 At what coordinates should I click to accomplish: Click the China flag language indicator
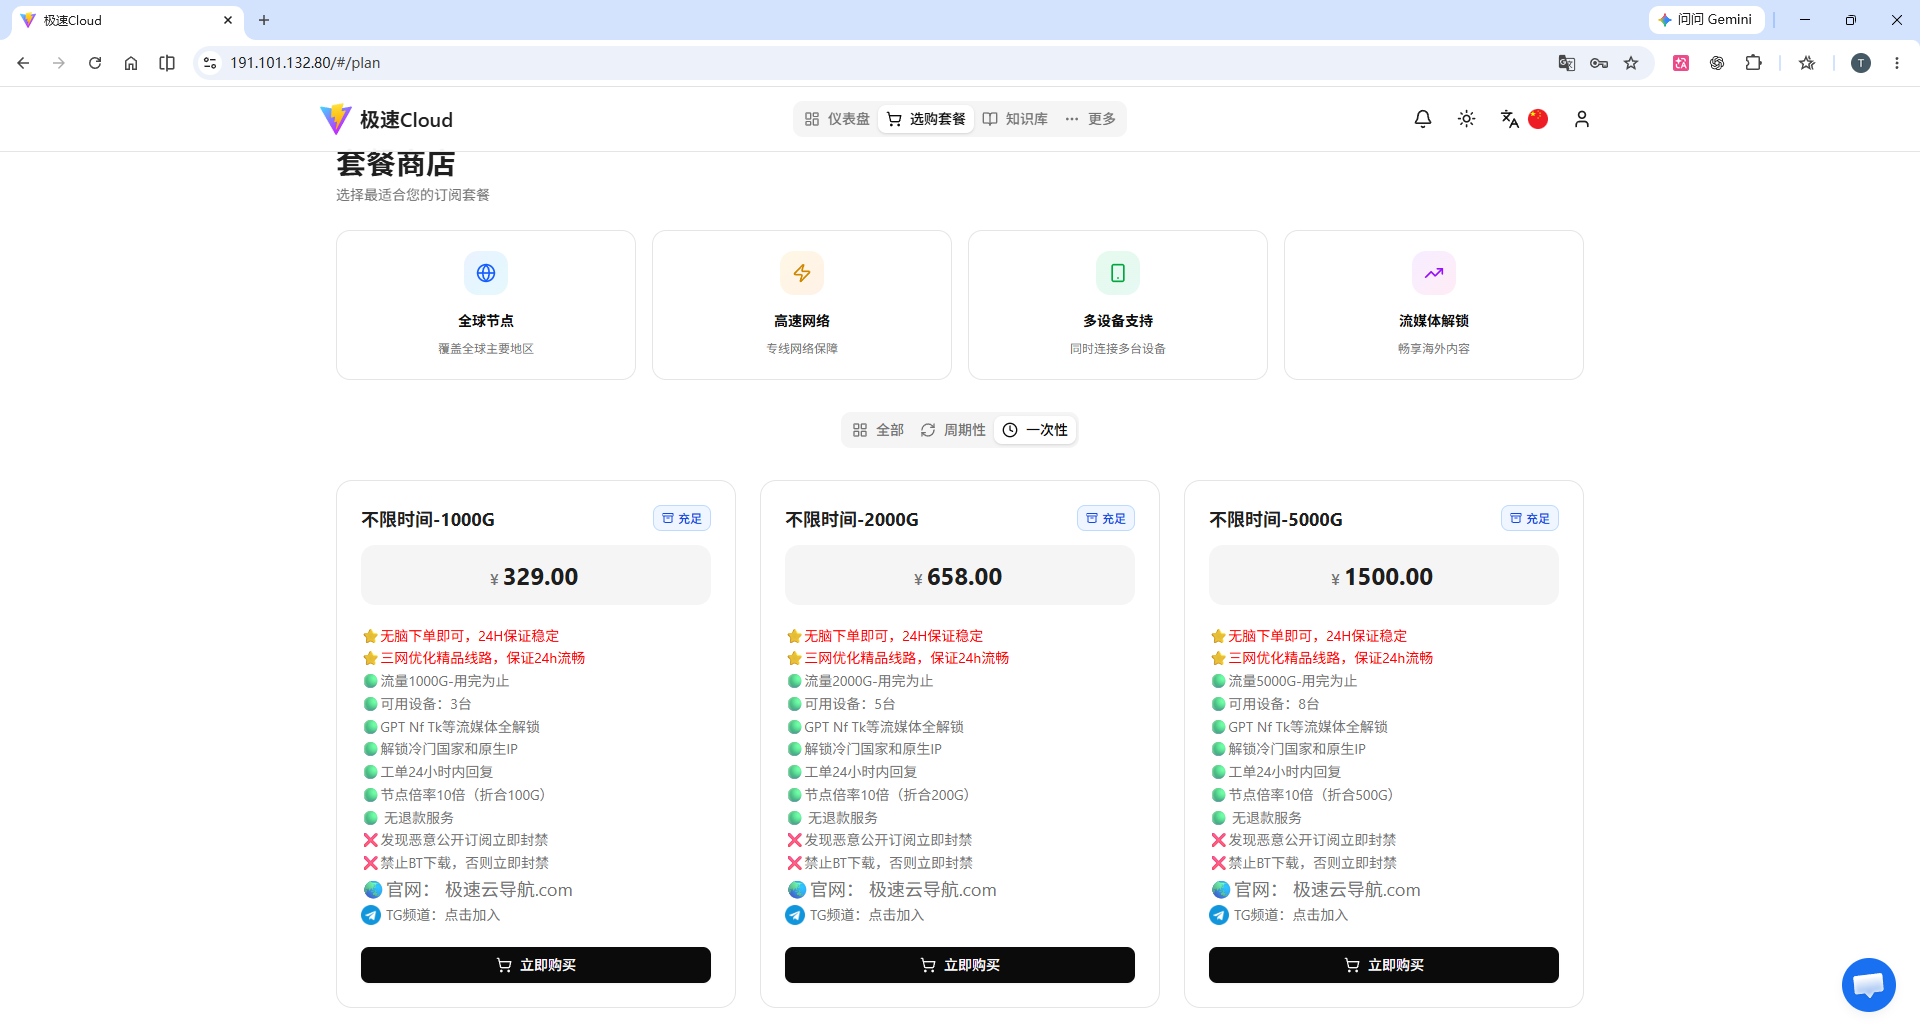click(x=1538, y=119)
